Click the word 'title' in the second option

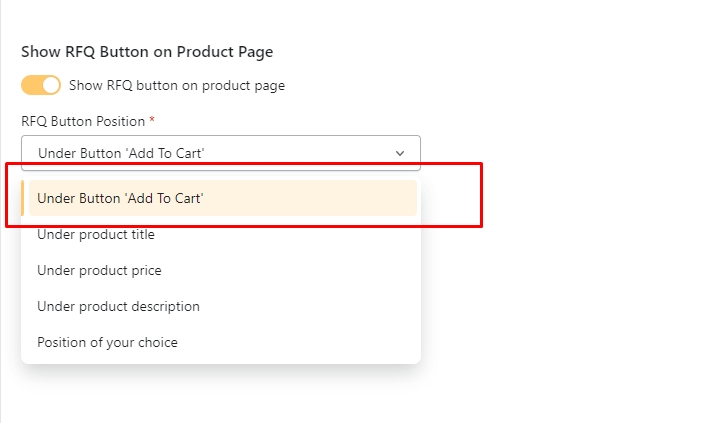click(x=139, y=234)
